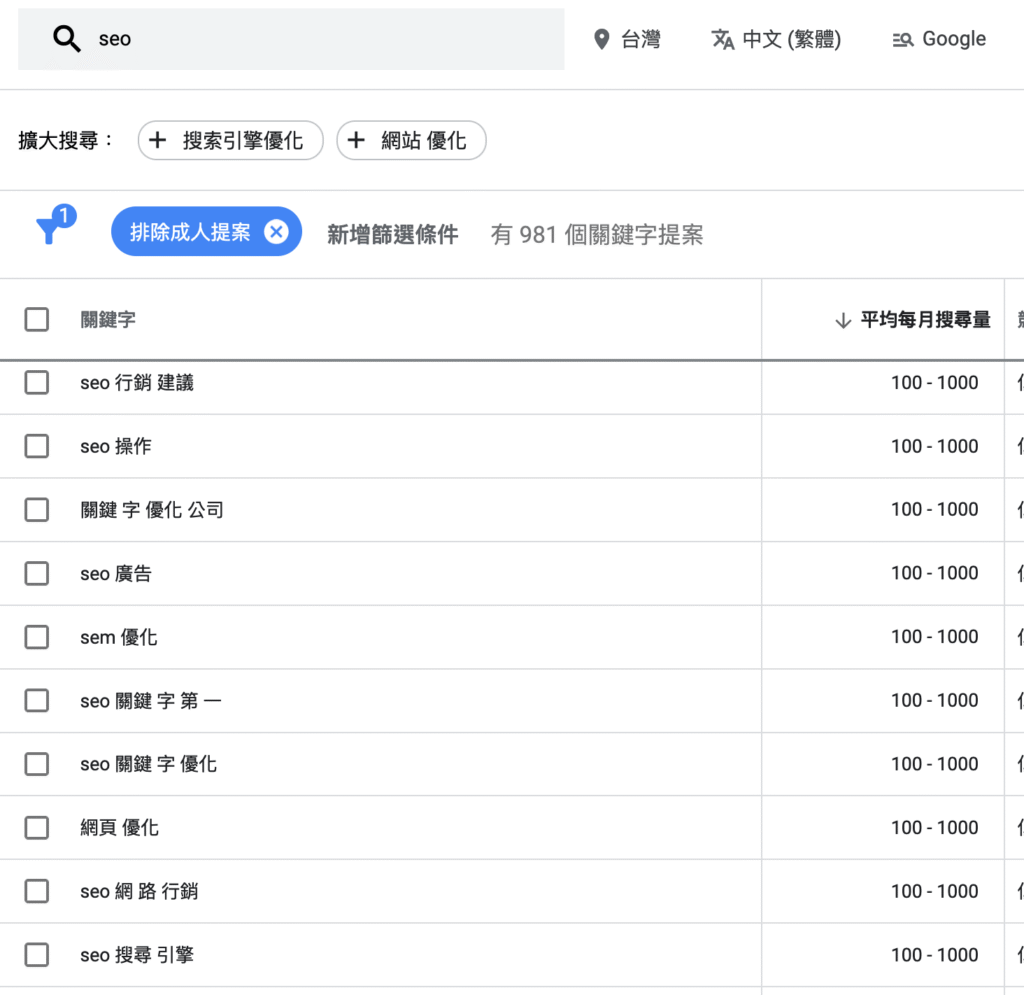Image resolution: width=1024 pixels, height=995 pixels.
Task: Click 100 - 1000 volume for seo 搜尋 引擎
Action: [x=935, y=955]
